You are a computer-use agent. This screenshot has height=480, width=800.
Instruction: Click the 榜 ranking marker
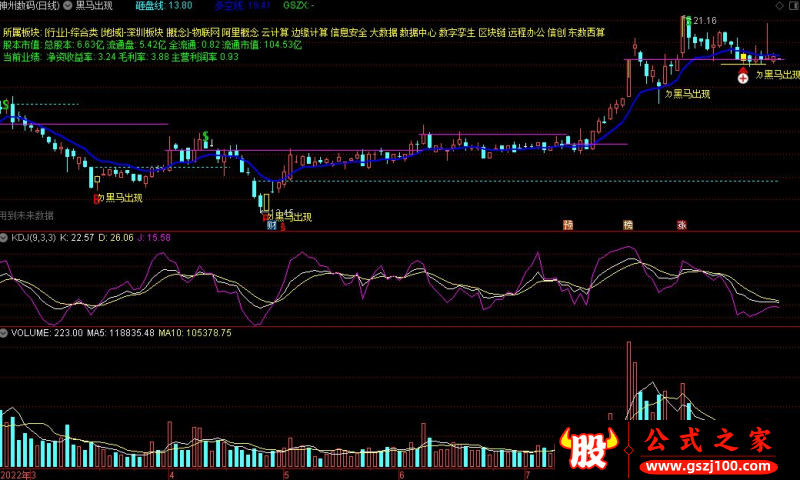628,225
